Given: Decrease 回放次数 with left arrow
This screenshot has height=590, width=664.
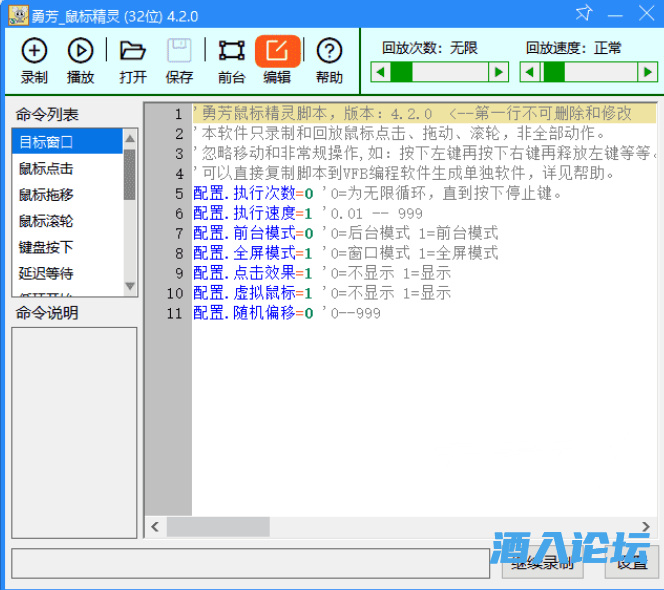Looking at the screenshot, I should (380, 72).
